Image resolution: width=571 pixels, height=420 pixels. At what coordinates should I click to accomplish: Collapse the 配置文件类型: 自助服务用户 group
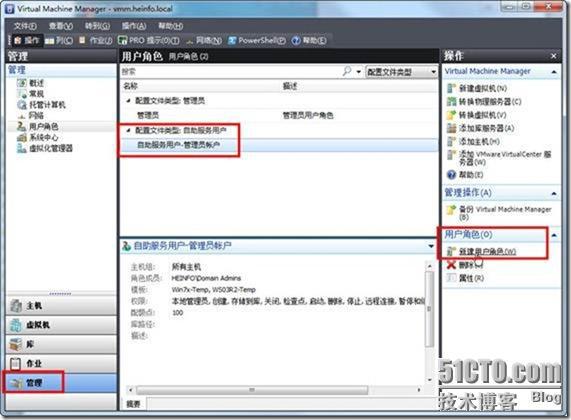[129, 130]
